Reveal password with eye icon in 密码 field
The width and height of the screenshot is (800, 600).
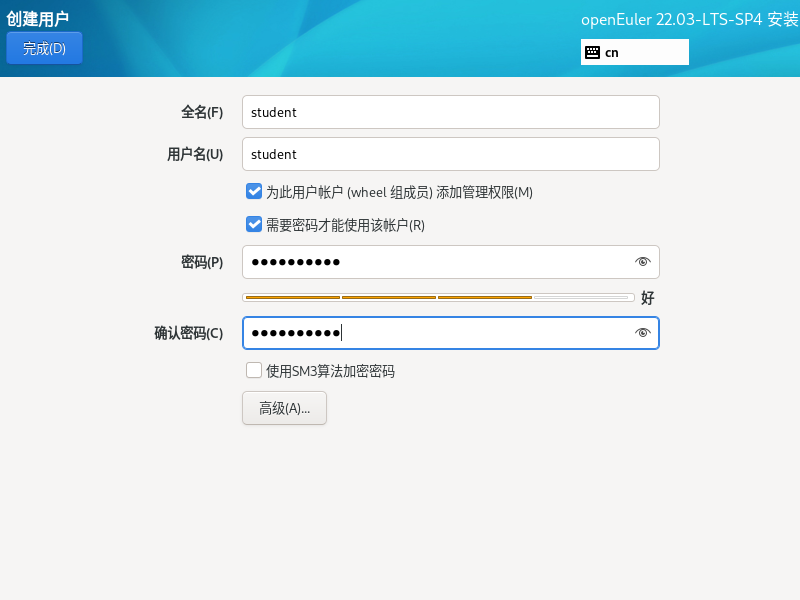click(642, 262)
